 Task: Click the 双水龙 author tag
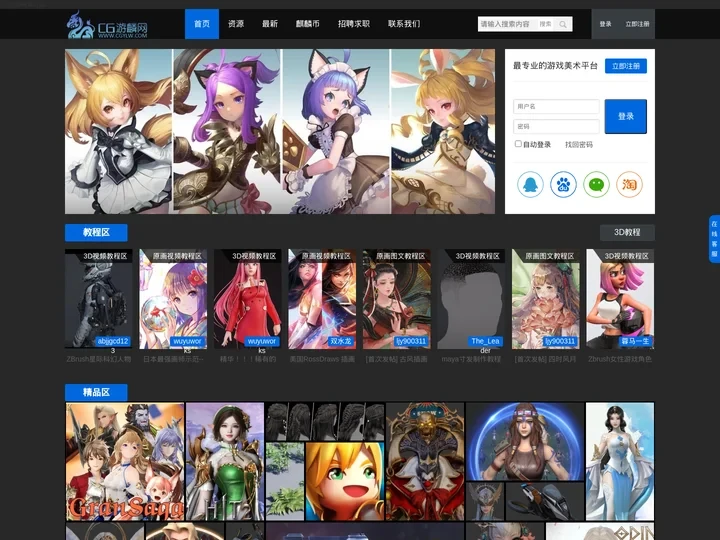[x=341, y=341]
